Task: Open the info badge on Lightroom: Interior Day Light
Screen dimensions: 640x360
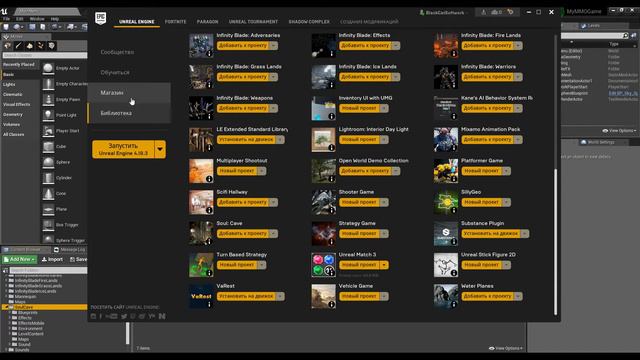Action: pos(331,147)
